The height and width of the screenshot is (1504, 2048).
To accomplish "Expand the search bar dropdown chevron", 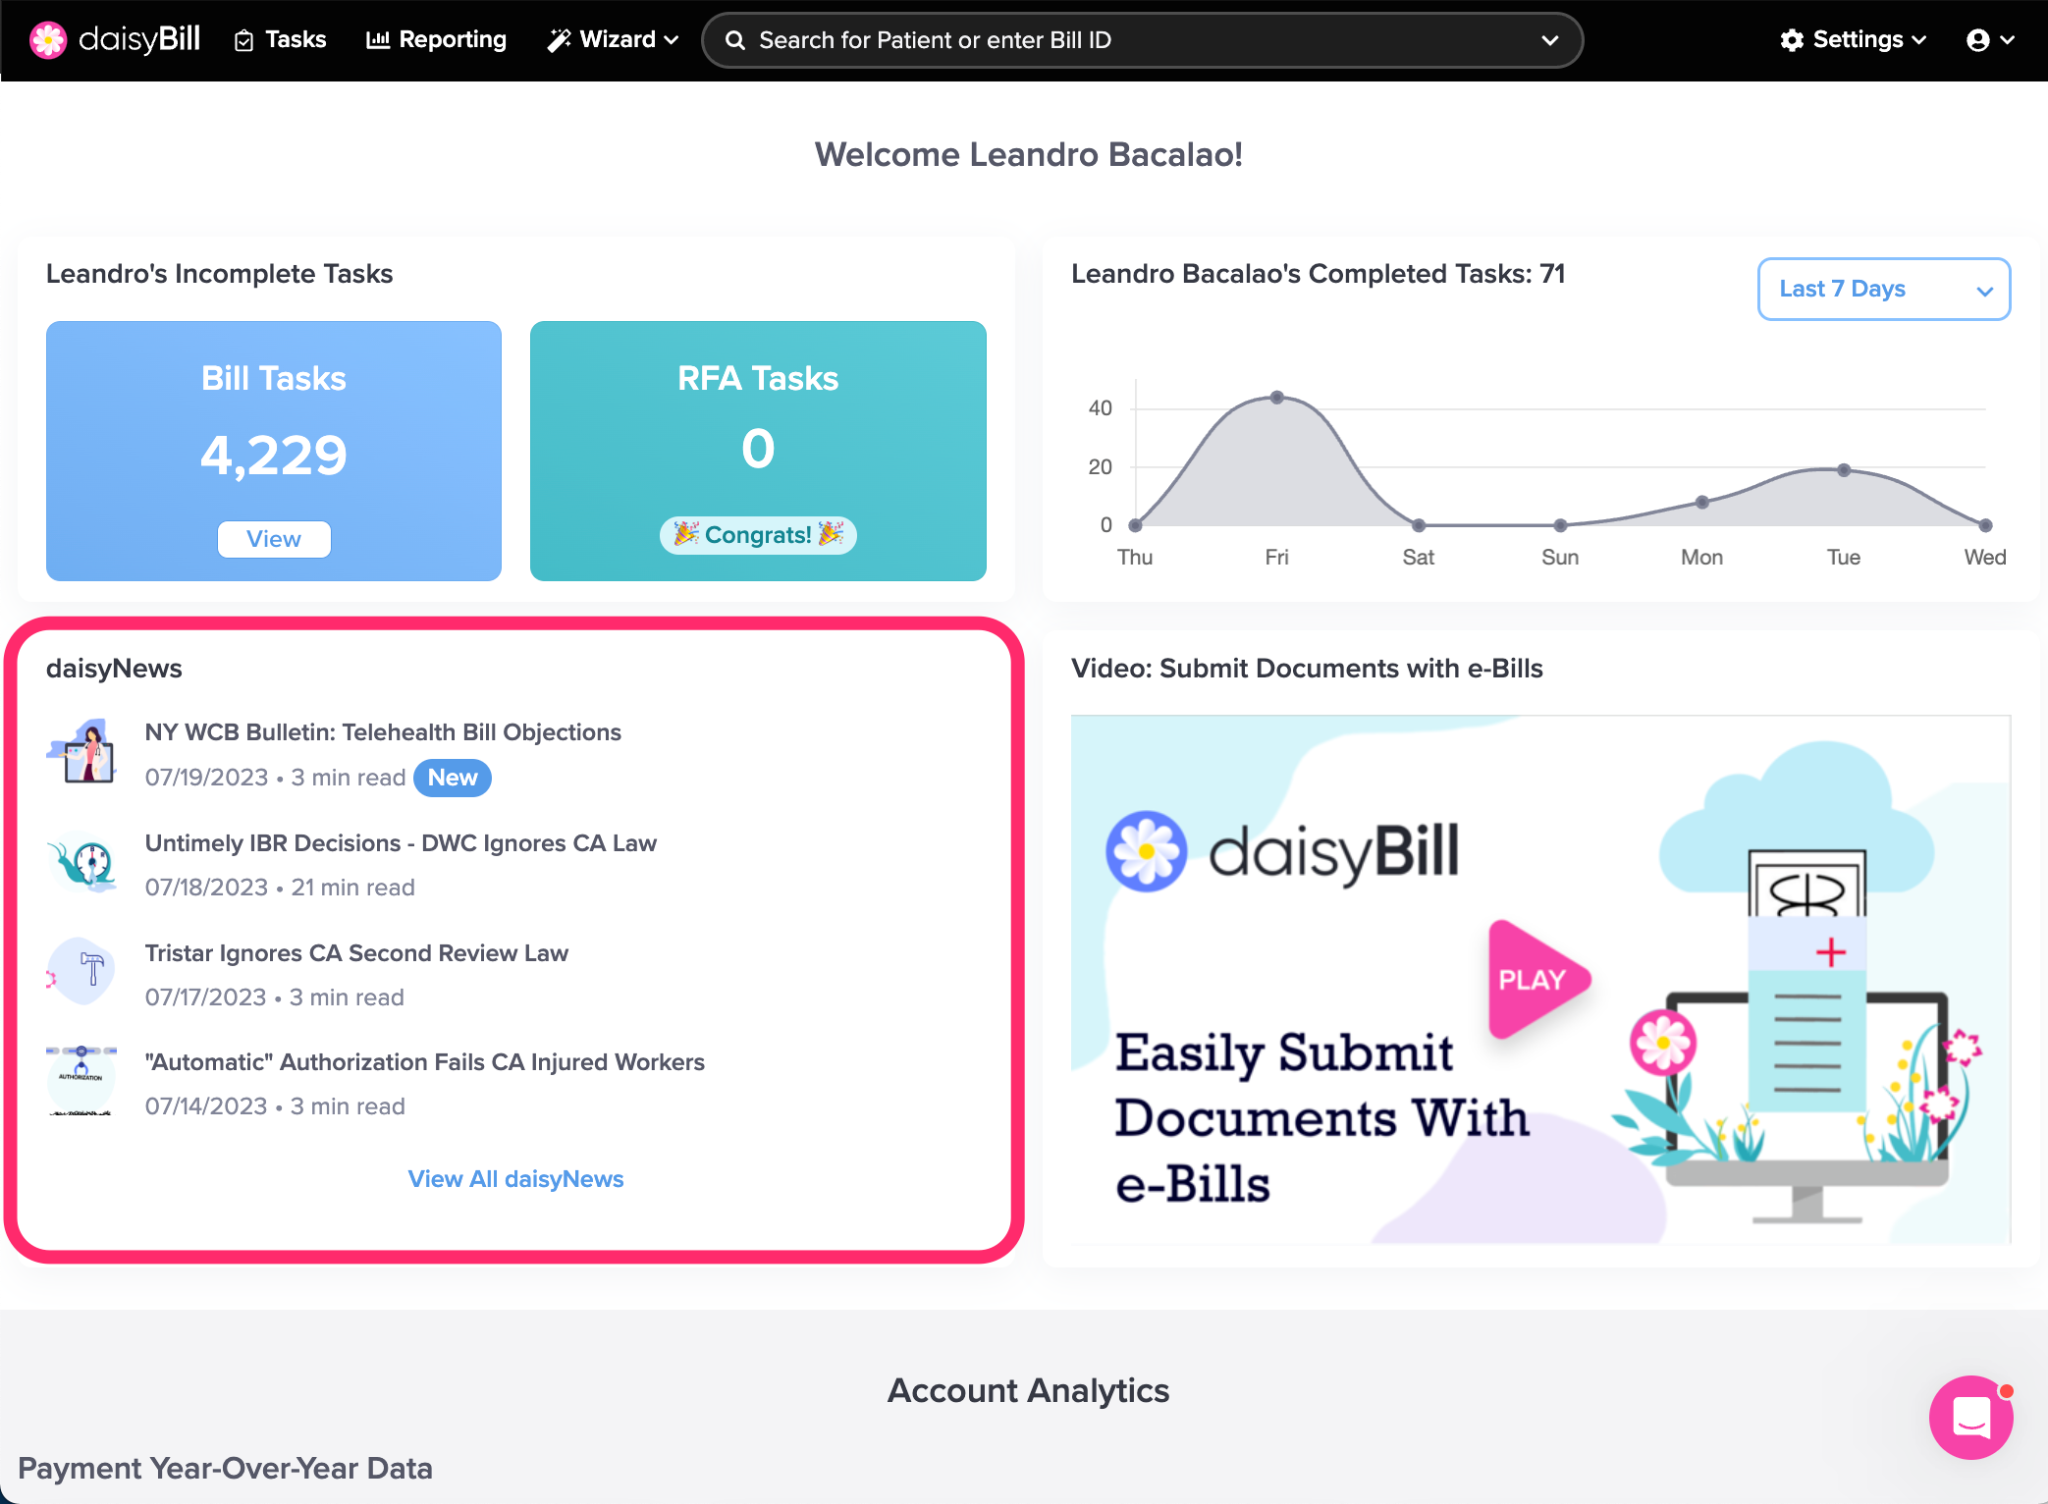I will tap(1549, 40).
